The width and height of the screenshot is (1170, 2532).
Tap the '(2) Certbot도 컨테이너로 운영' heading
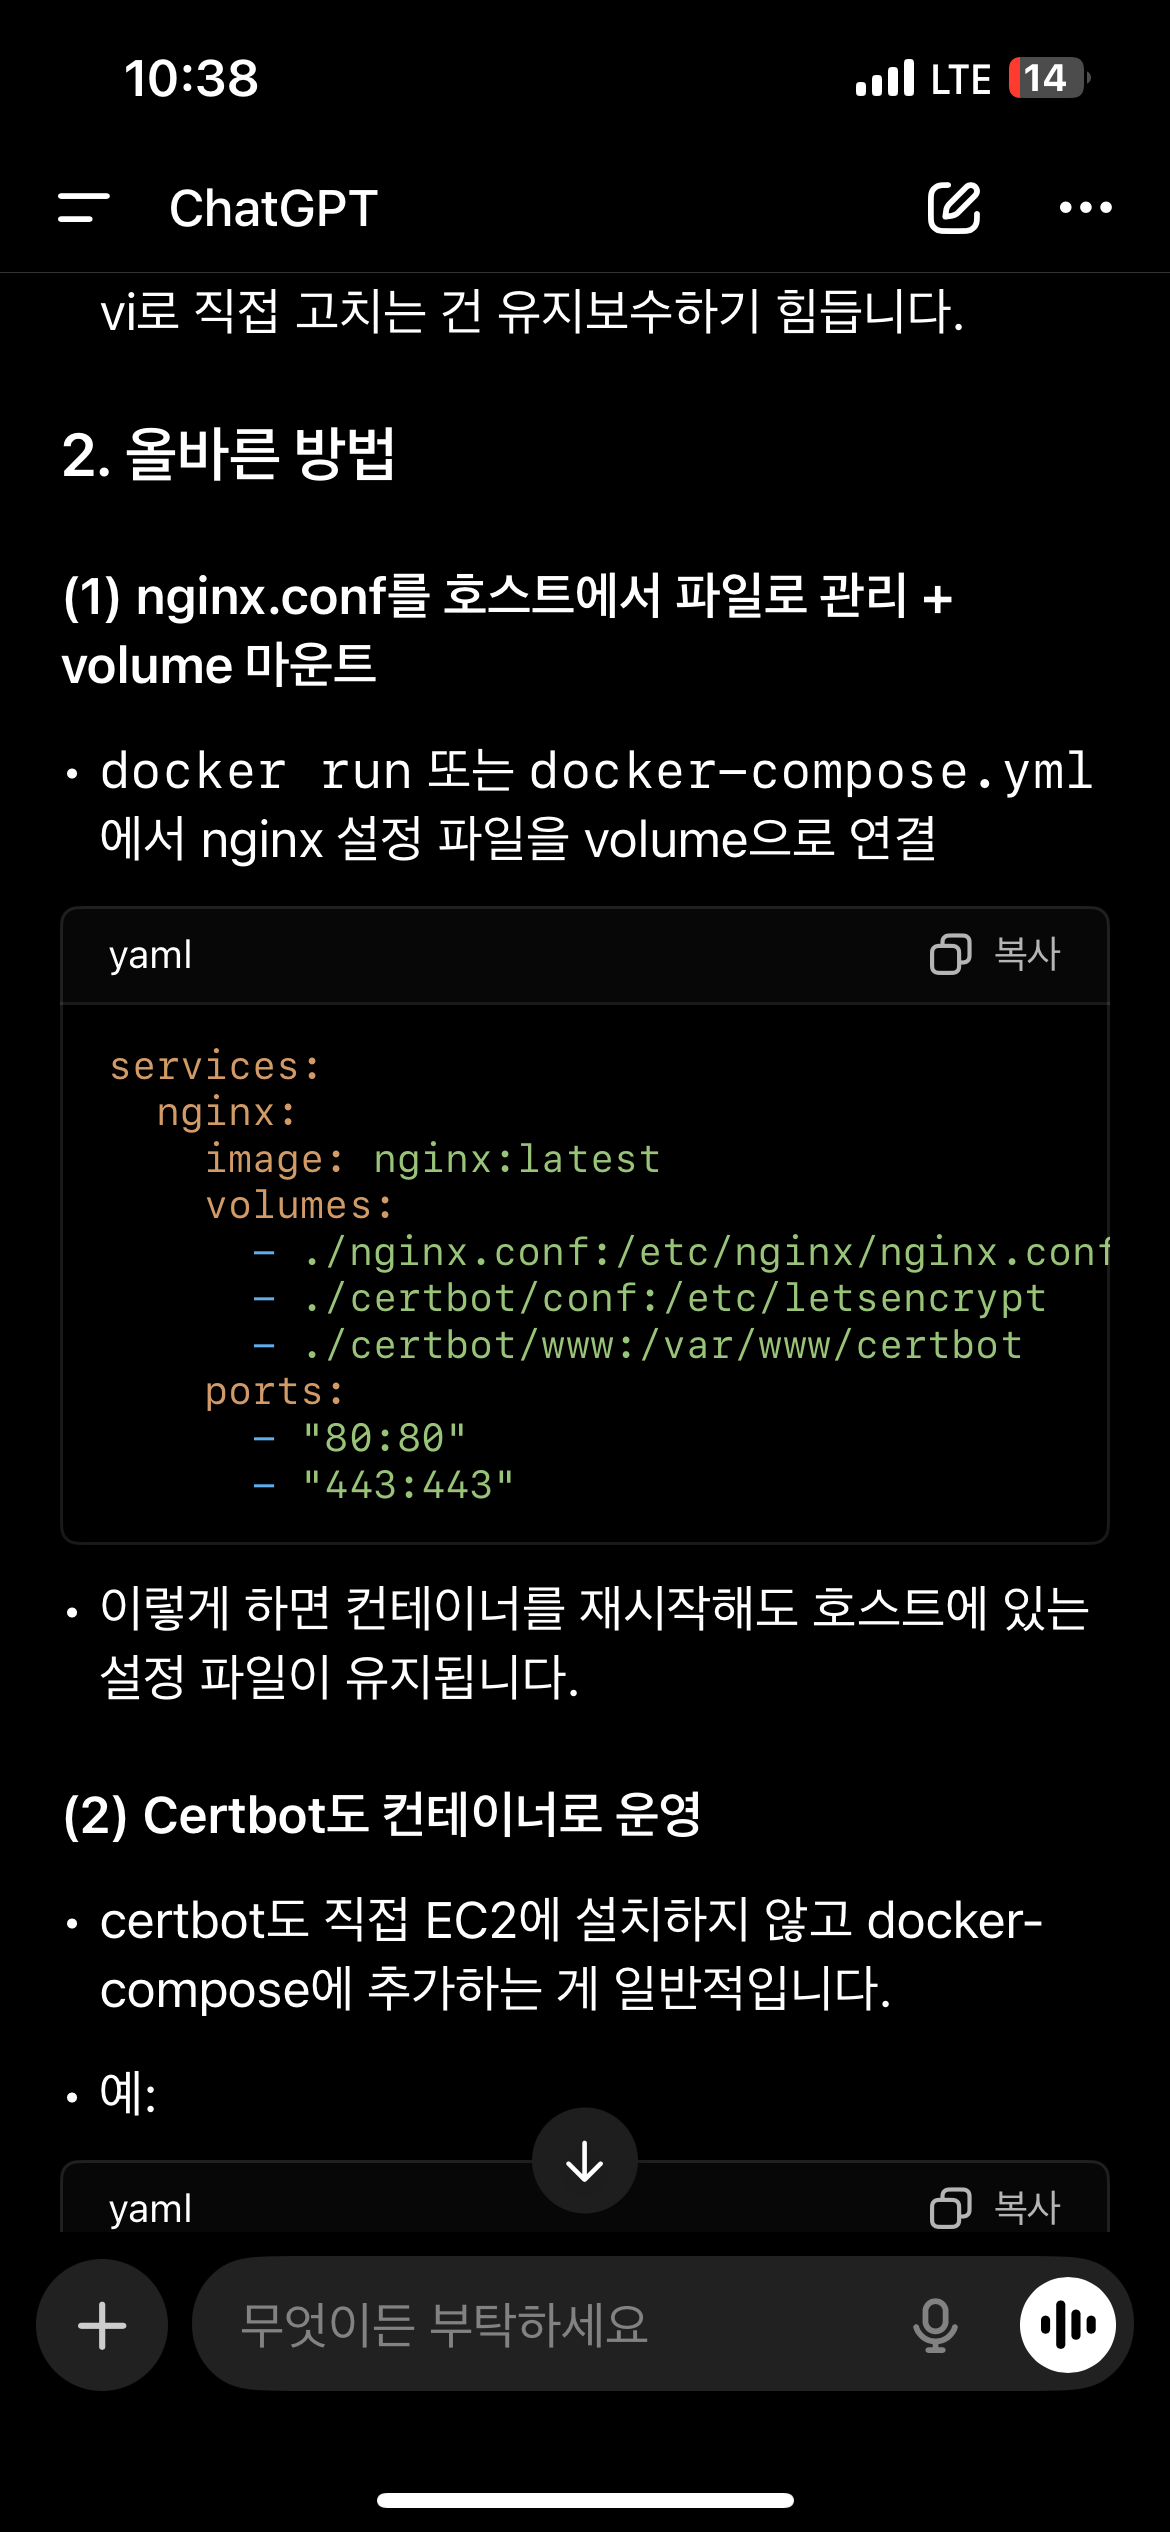382,1815
